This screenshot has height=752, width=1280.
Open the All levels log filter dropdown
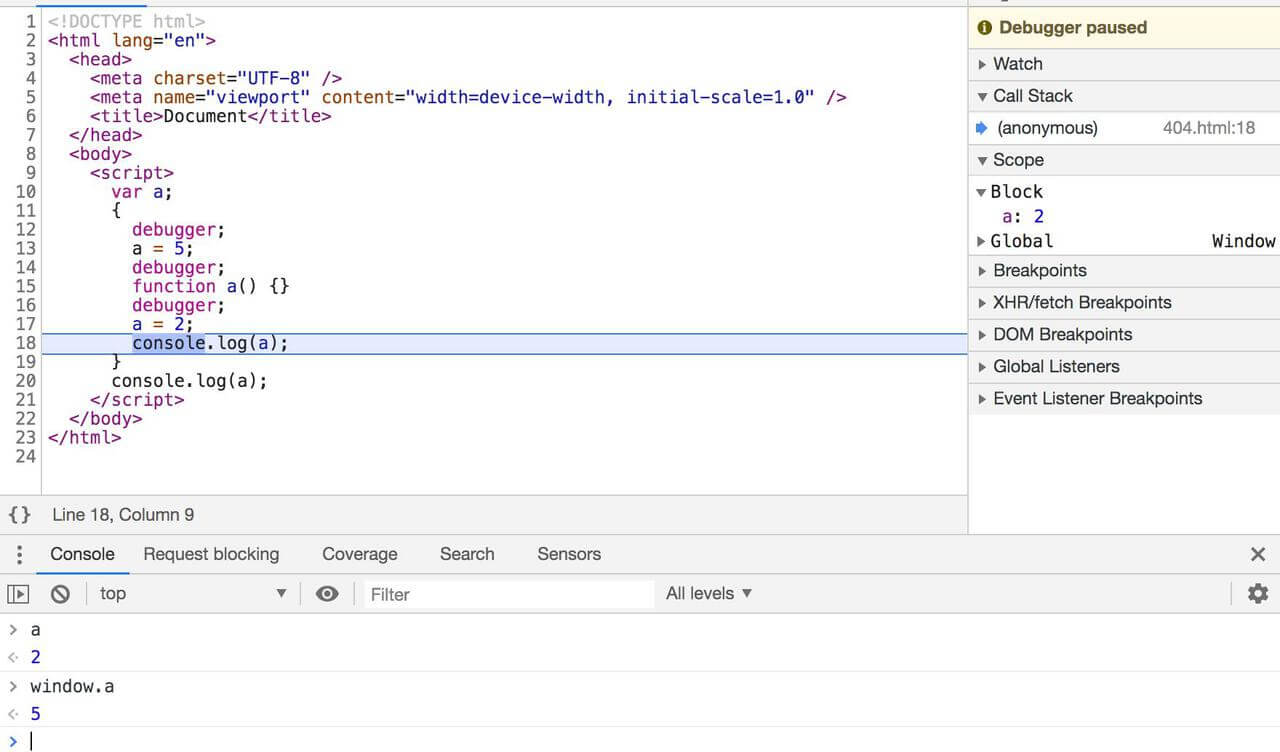coord(709,594)
